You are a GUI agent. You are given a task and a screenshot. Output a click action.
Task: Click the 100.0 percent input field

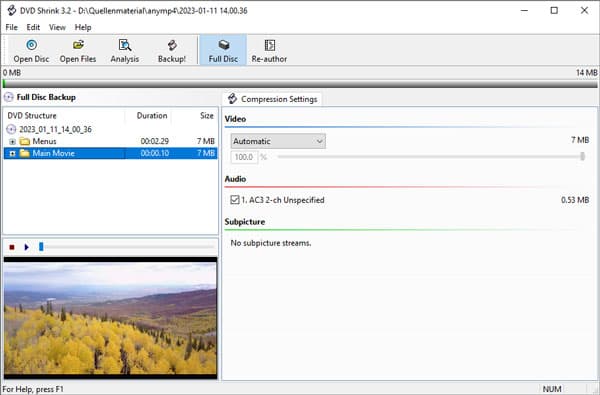click(x=244, y=157)
